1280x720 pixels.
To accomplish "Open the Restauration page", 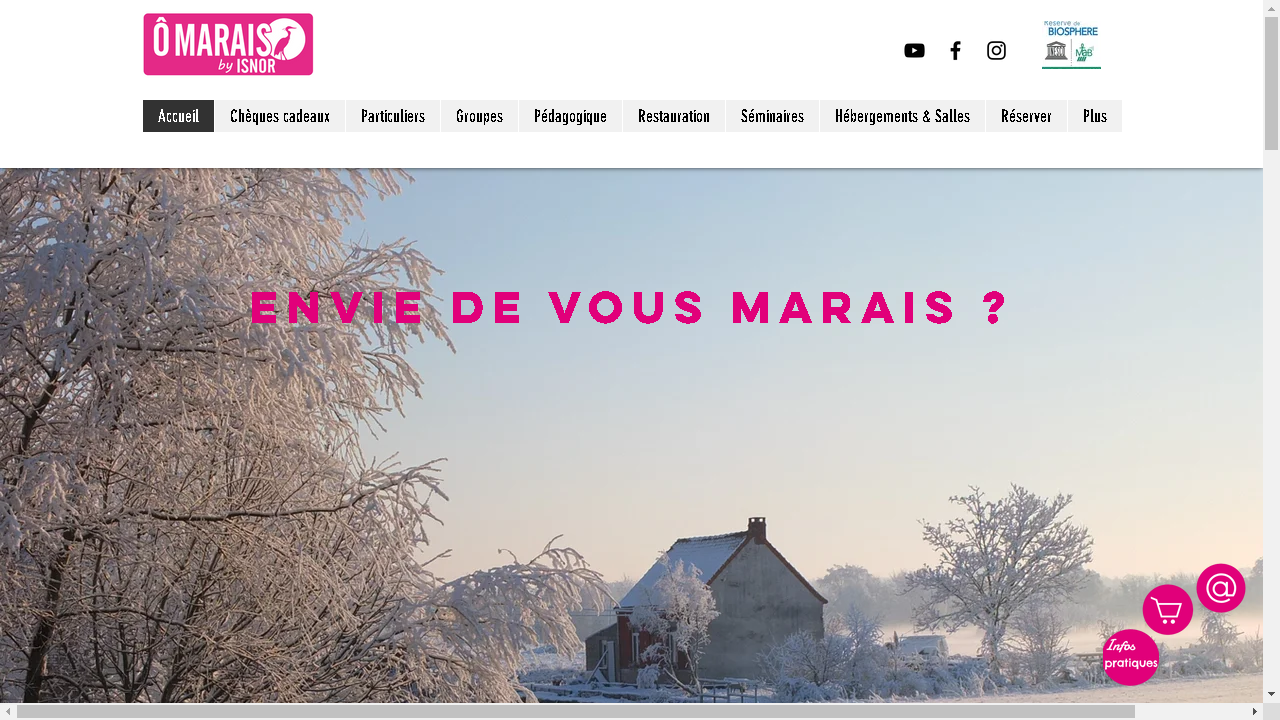I will click(674, 116).
